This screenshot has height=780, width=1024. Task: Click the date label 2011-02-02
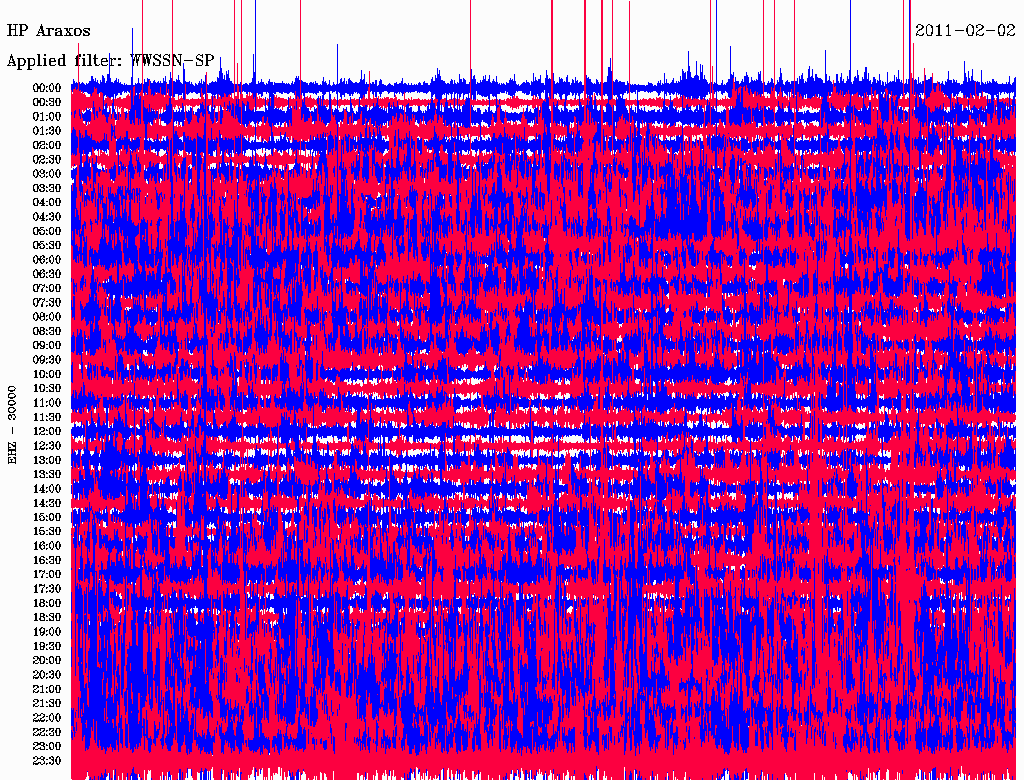(x=965, y=30)
